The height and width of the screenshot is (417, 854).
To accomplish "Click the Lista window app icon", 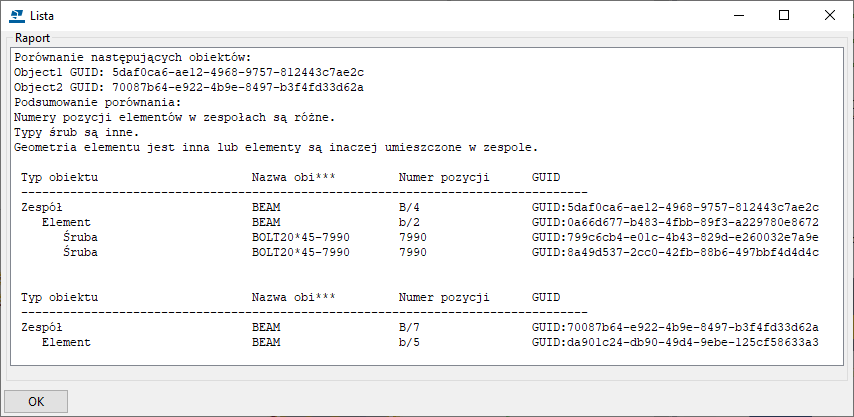I will click(16, 15).
